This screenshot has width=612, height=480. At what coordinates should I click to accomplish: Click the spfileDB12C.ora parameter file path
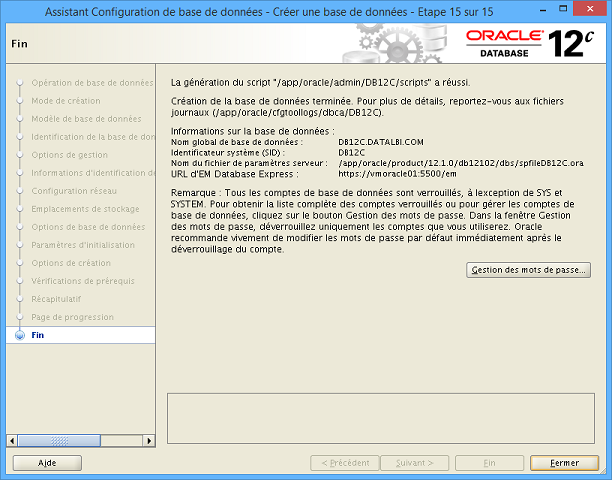(461, 163)
